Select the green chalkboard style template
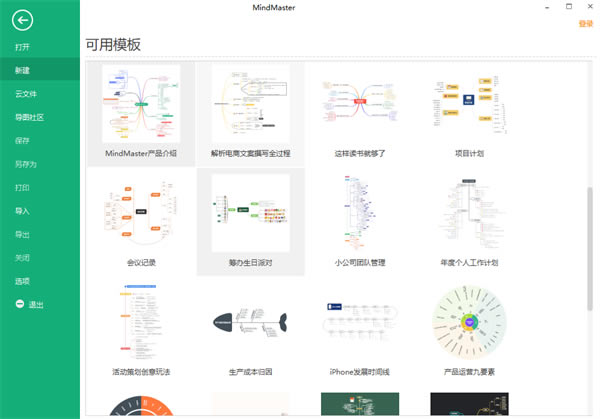Screen dimensions: 600x419 tap(360, 404)
